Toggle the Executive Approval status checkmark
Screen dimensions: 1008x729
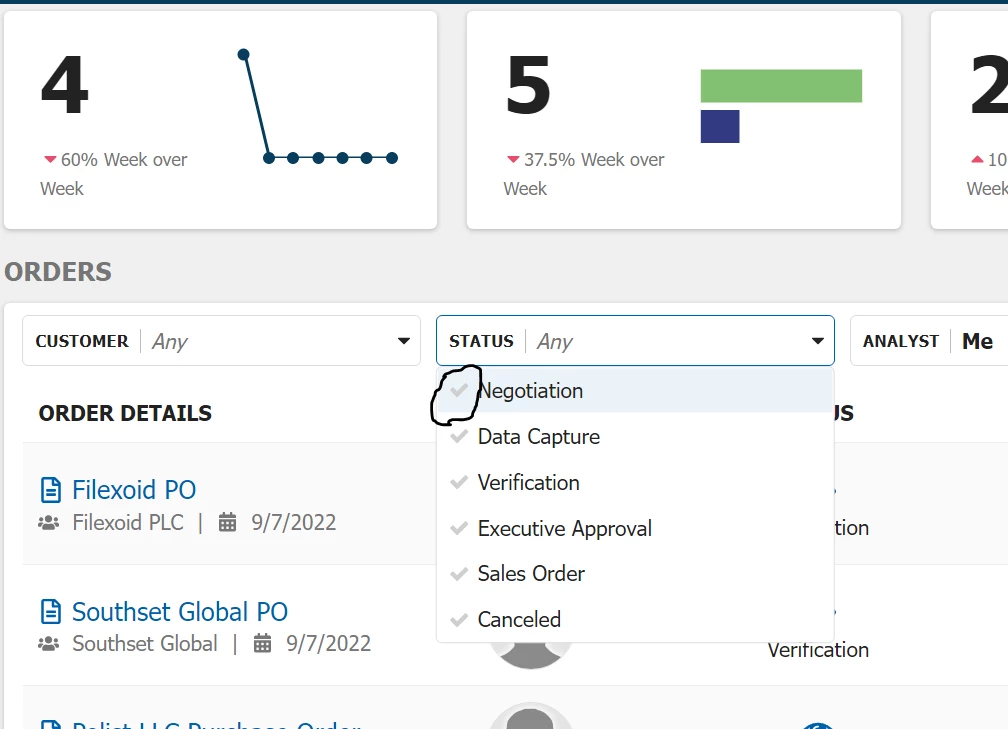coord(459,528)
